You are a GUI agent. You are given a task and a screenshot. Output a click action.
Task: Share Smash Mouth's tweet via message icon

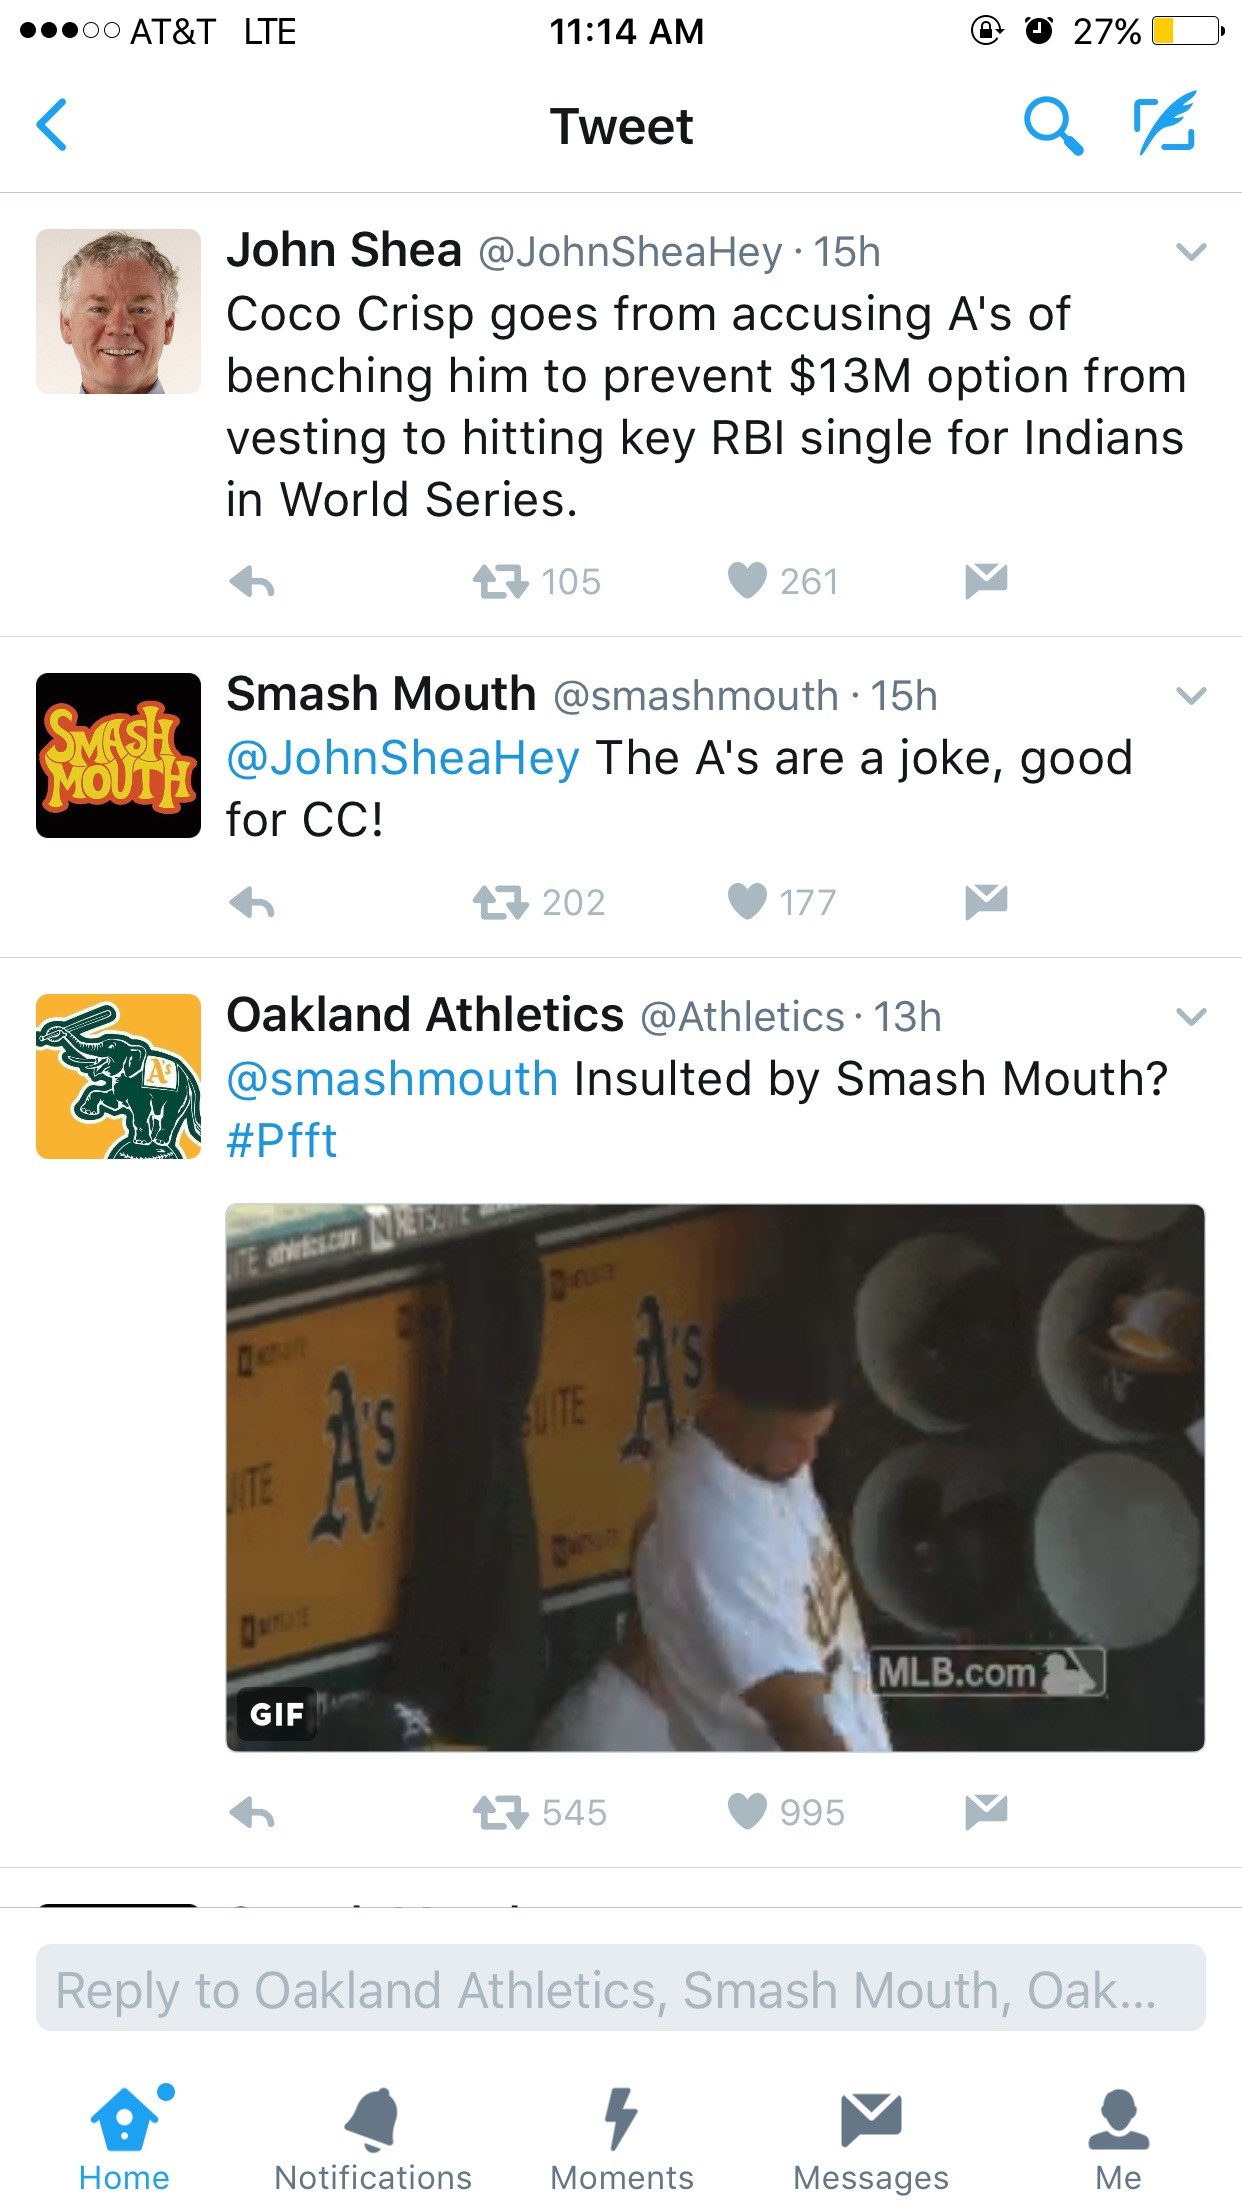[986, 902]
